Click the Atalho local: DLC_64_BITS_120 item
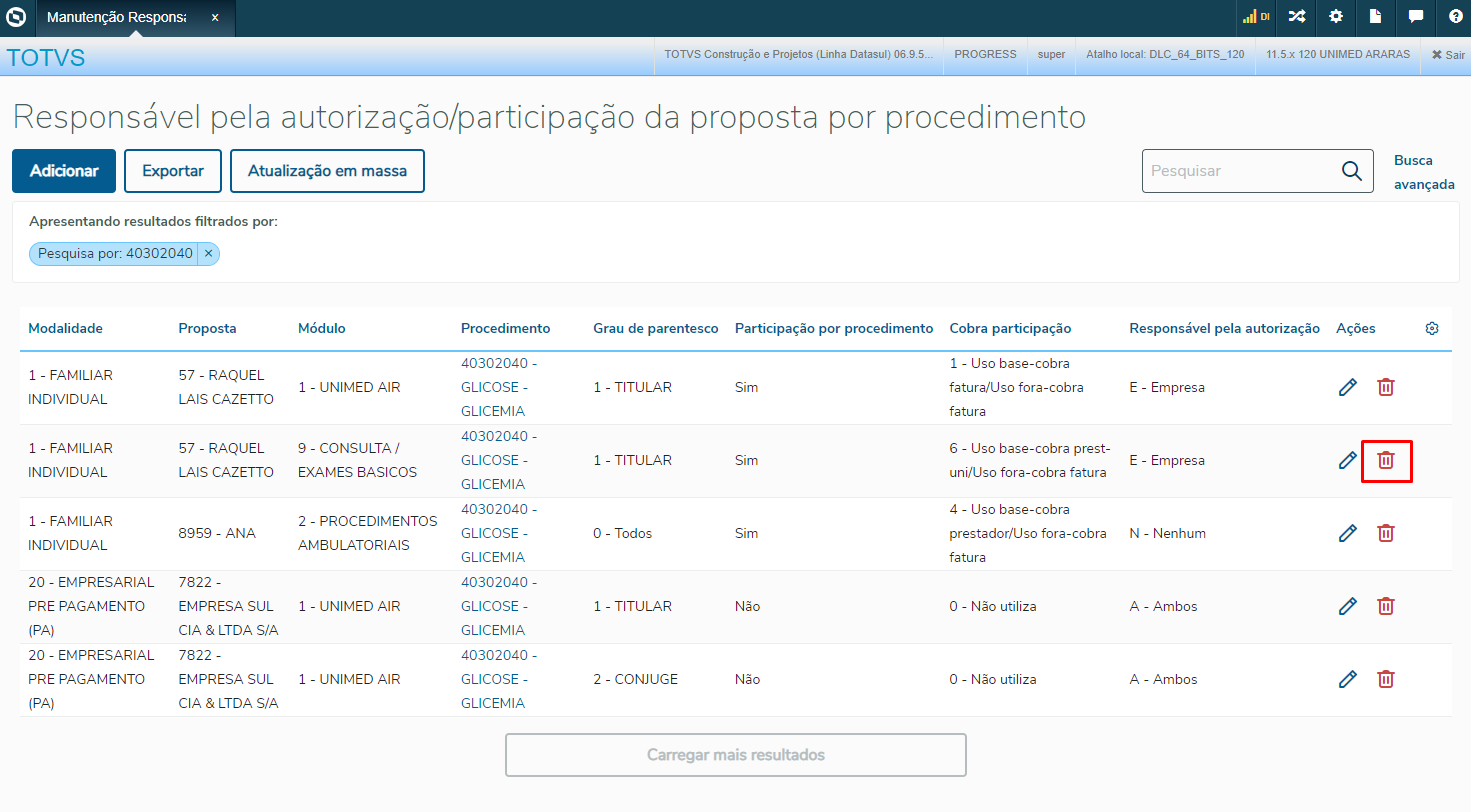The width and height of the screenshot is (1471, 812). [1166, 54]
